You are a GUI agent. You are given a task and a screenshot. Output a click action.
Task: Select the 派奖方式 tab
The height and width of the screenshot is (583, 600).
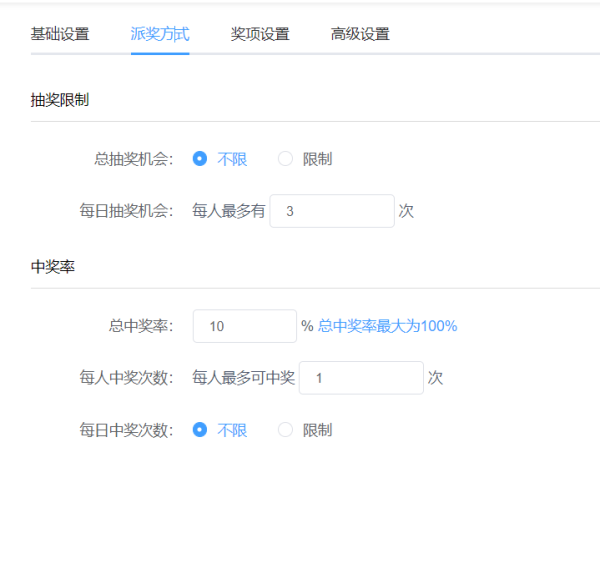tap(160, 34)
